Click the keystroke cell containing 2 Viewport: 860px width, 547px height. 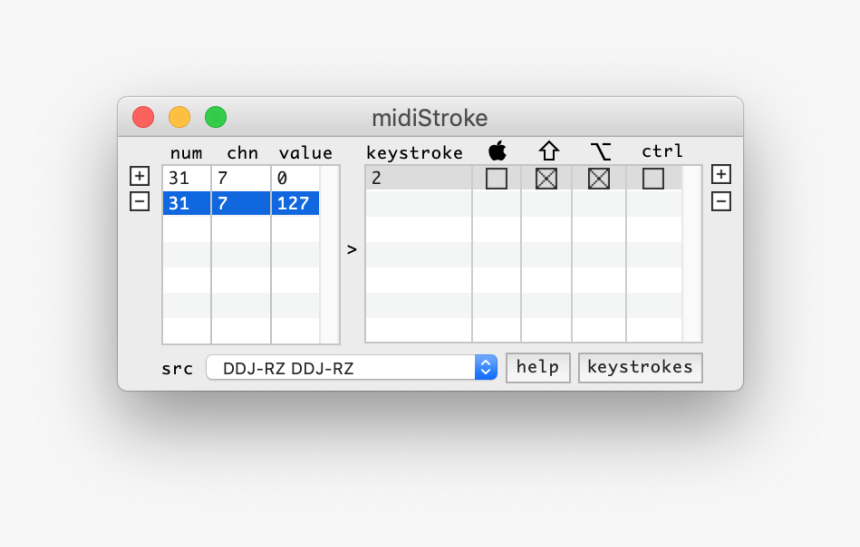point(418,178)
